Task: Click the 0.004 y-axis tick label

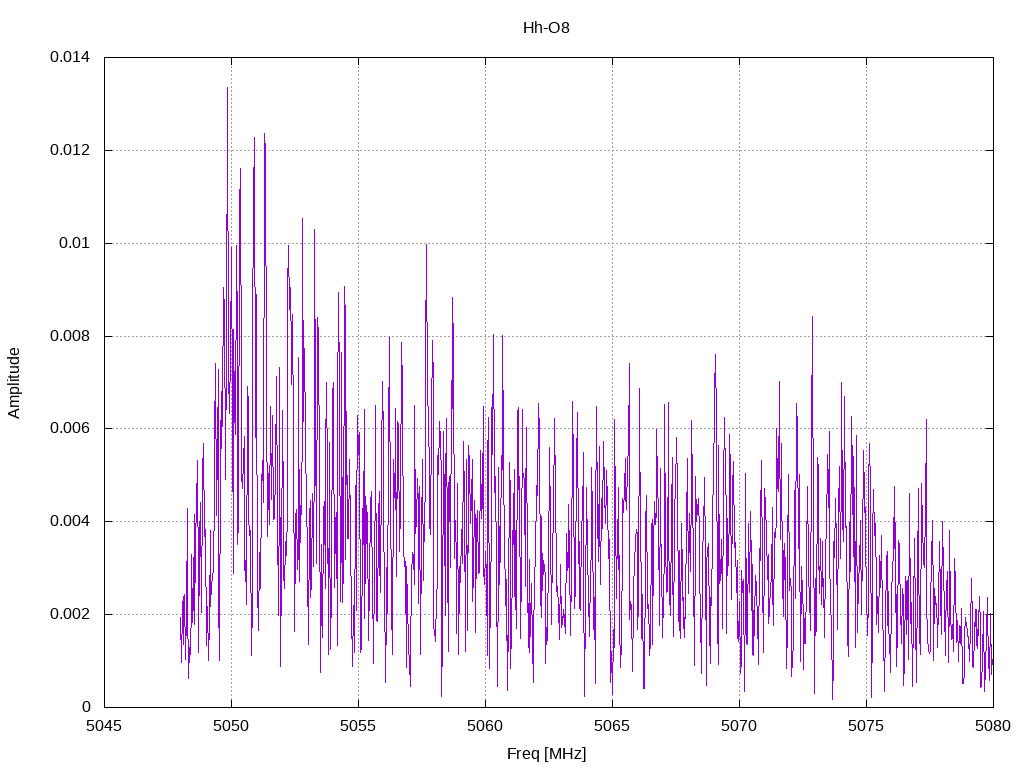Action: 70,521
